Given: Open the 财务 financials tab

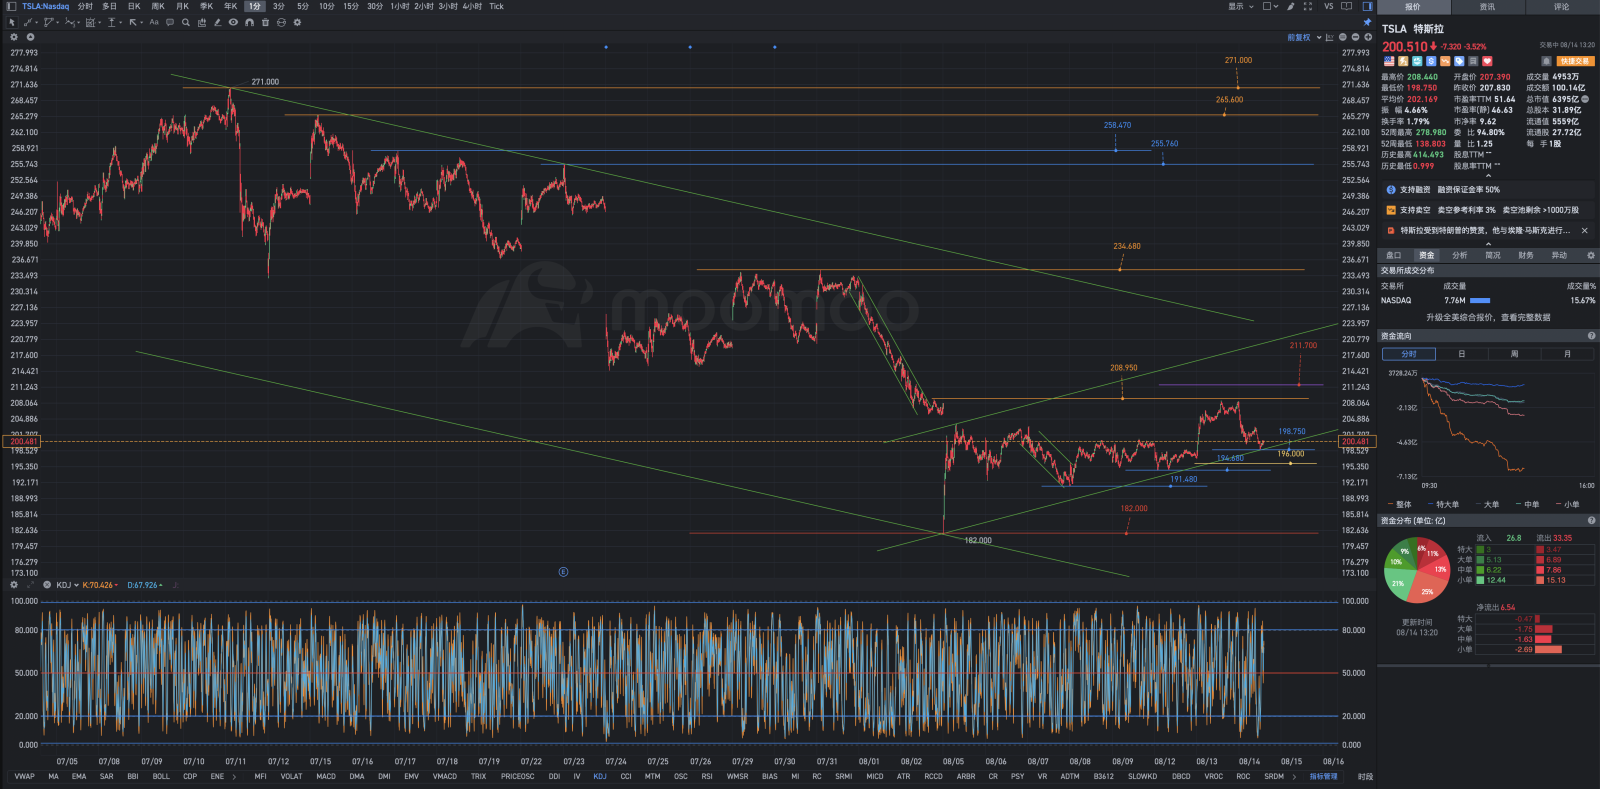Looking at the screenshot, I should 1525,255.
